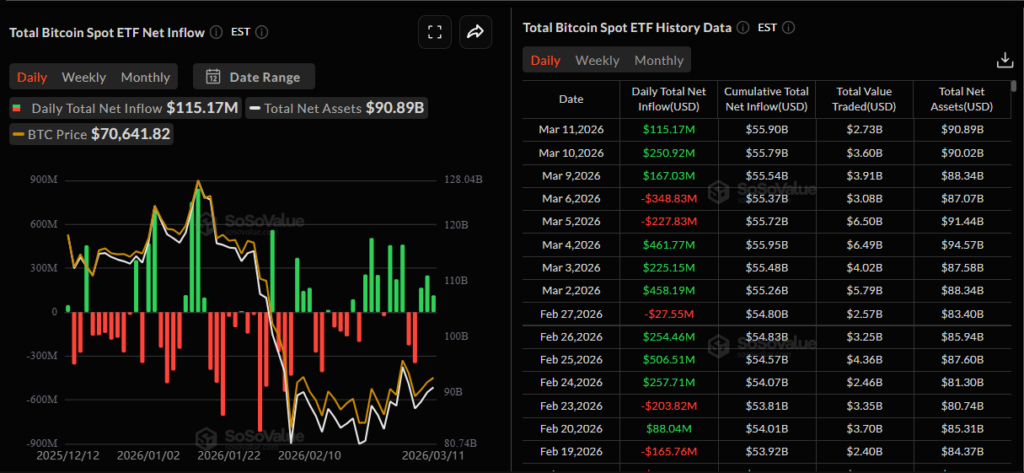1024x473 pixels.
Task: Select Weekly tab in history table
Action: (597, 60)
